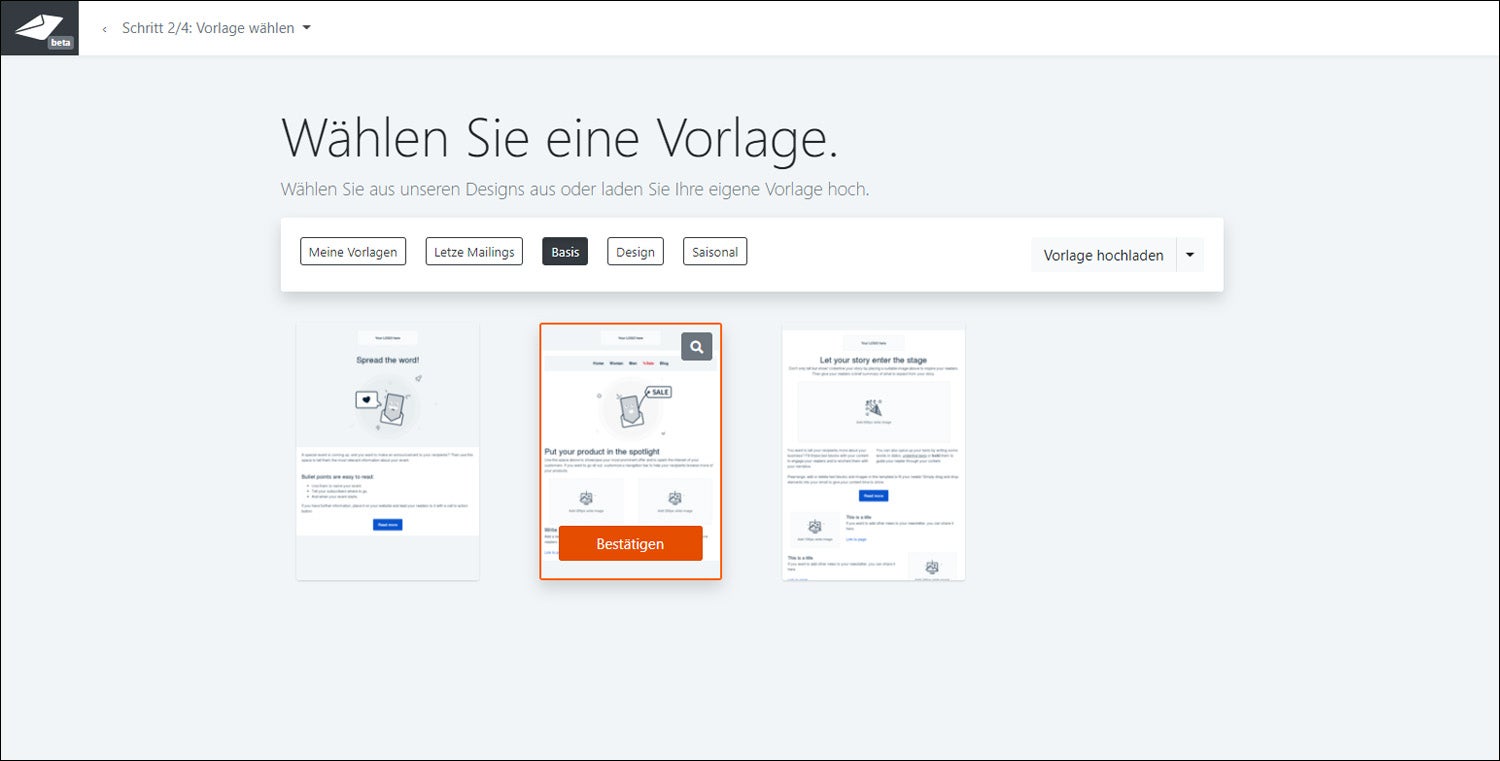
Task: Open the 'Letze Mailings' tab
Action: point(474,252)
